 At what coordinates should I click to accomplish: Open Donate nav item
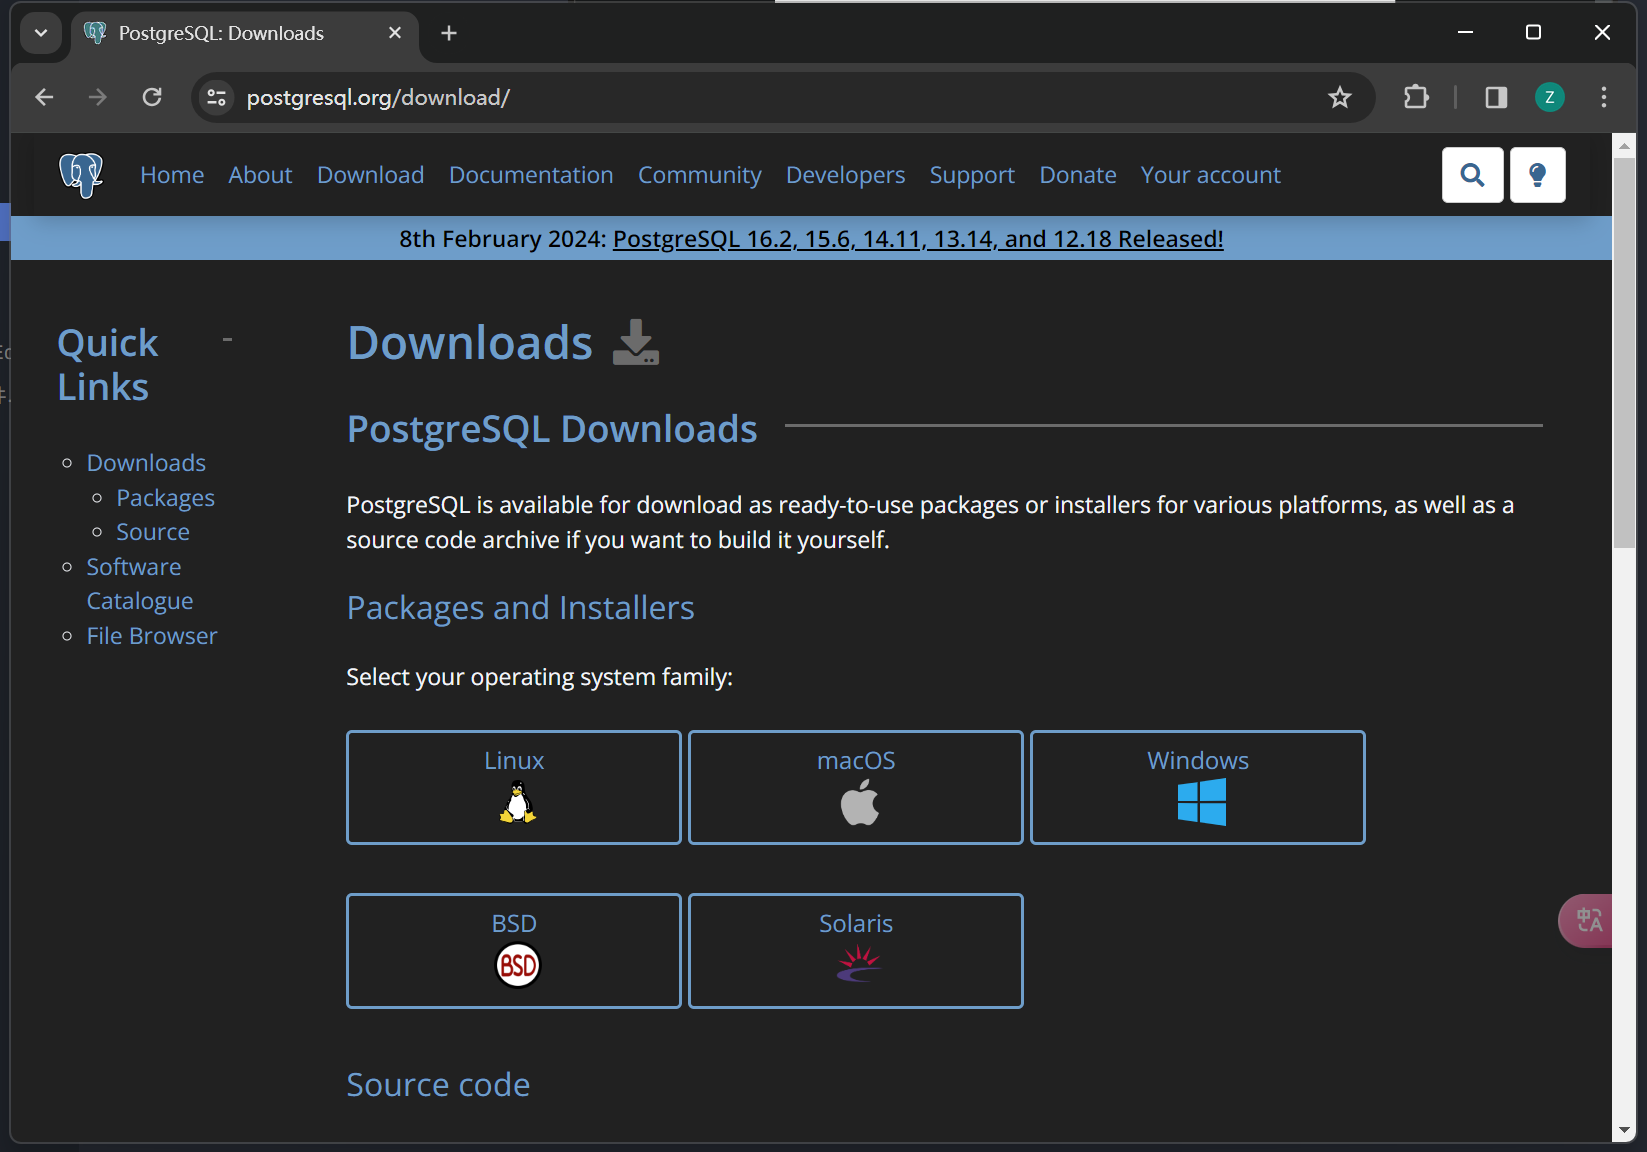pos(1078,175)
